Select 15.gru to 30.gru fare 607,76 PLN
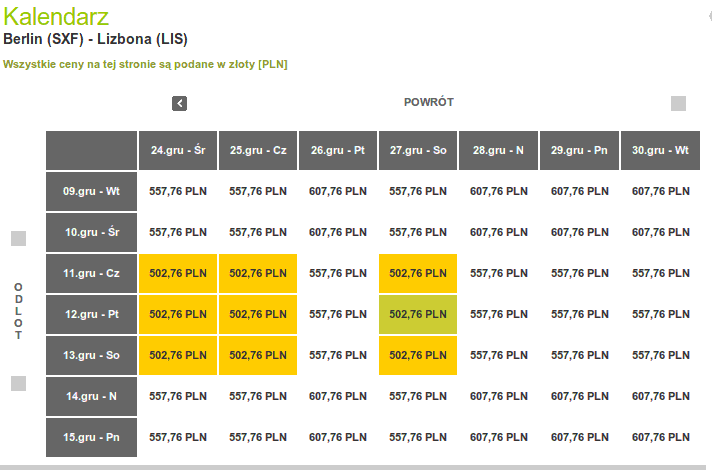712x475 pixels. pos(660,437)
